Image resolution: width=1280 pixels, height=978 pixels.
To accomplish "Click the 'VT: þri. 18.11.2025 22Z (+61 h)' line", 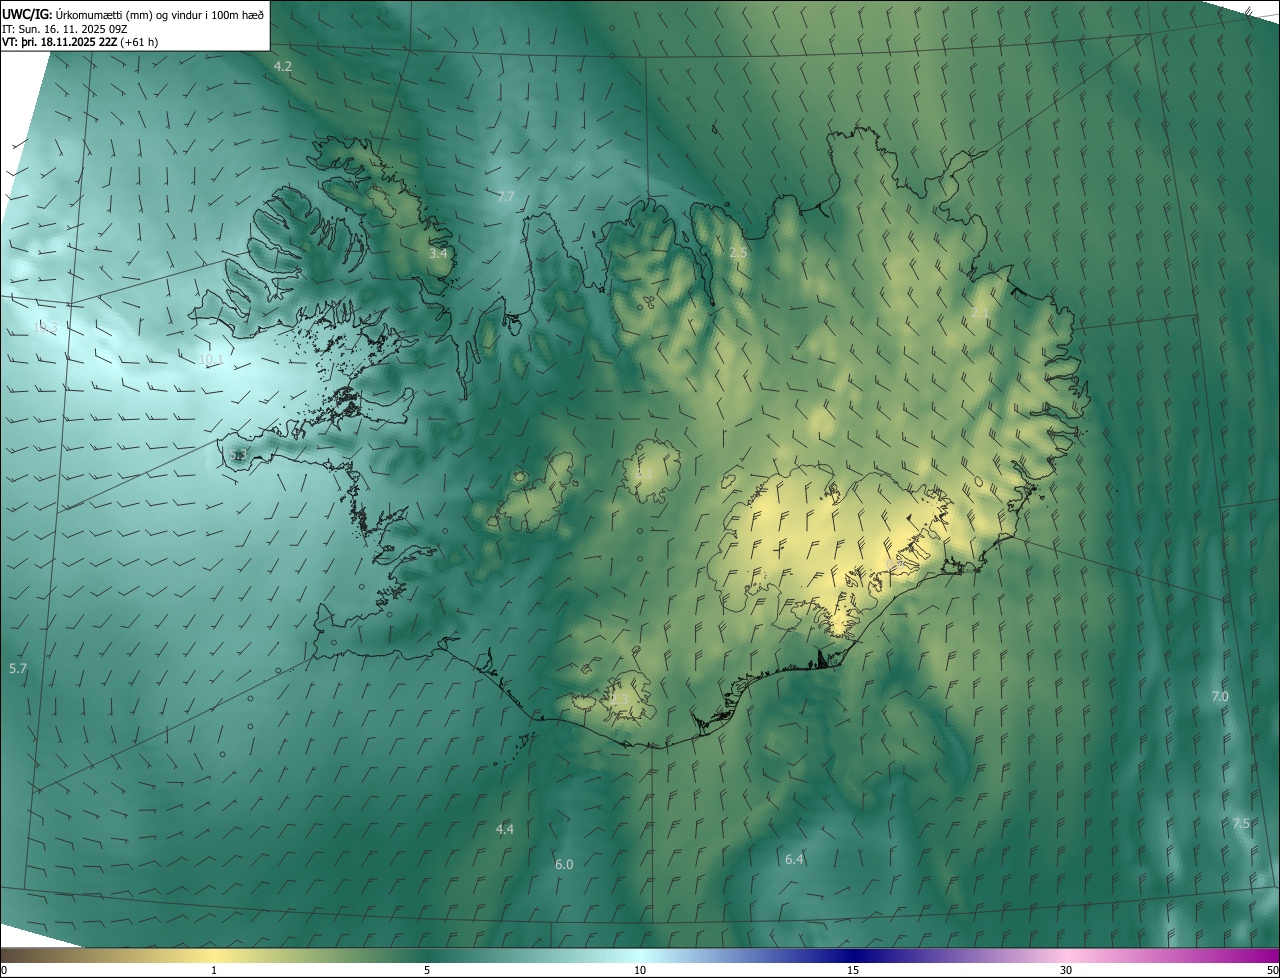I will pyautogui.click(x=80, y=42).
